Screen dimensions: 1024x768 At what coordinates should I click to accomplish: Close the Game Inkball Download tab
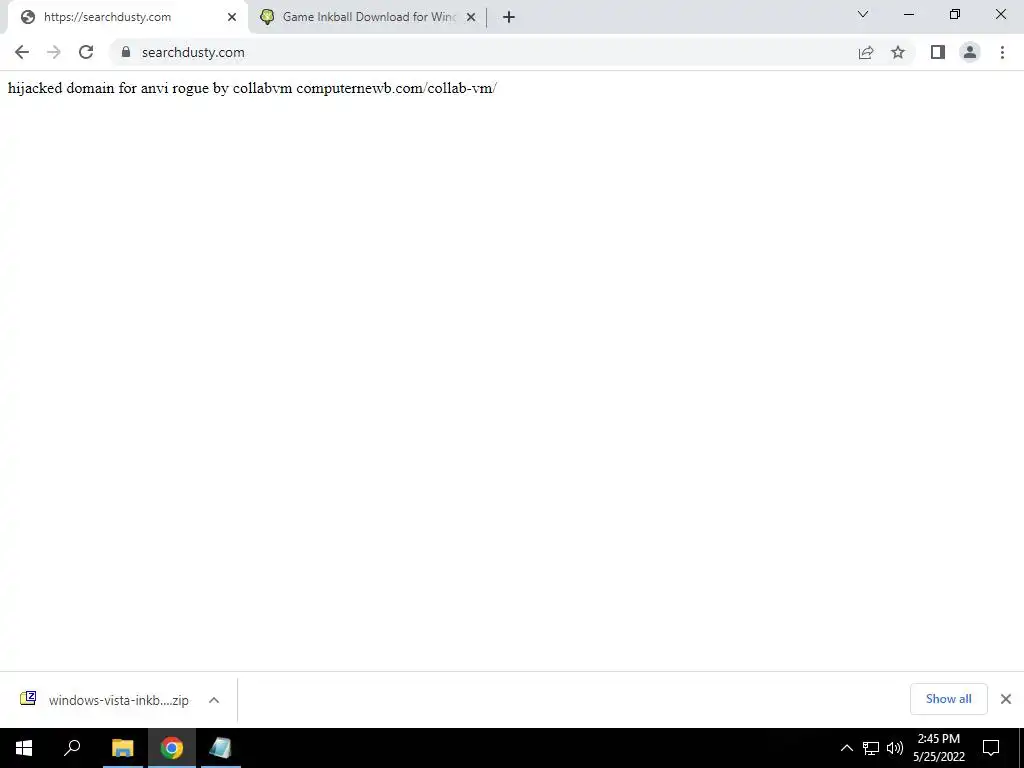click(471, 17)
